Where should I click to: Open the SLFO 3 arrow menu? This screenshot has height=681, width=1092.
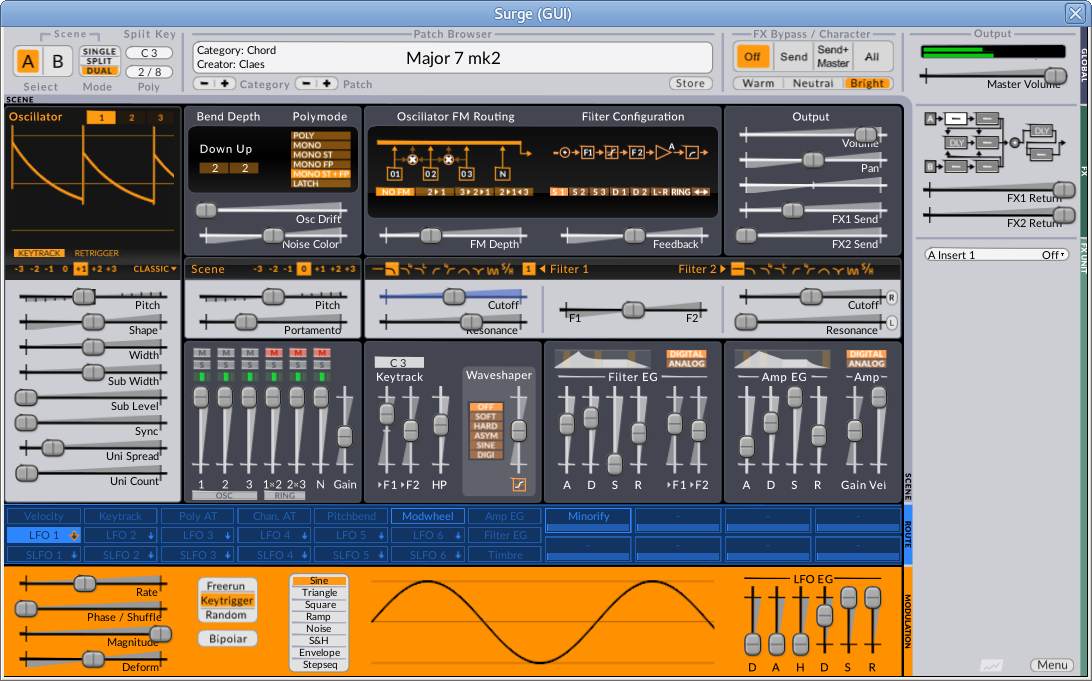227,555
